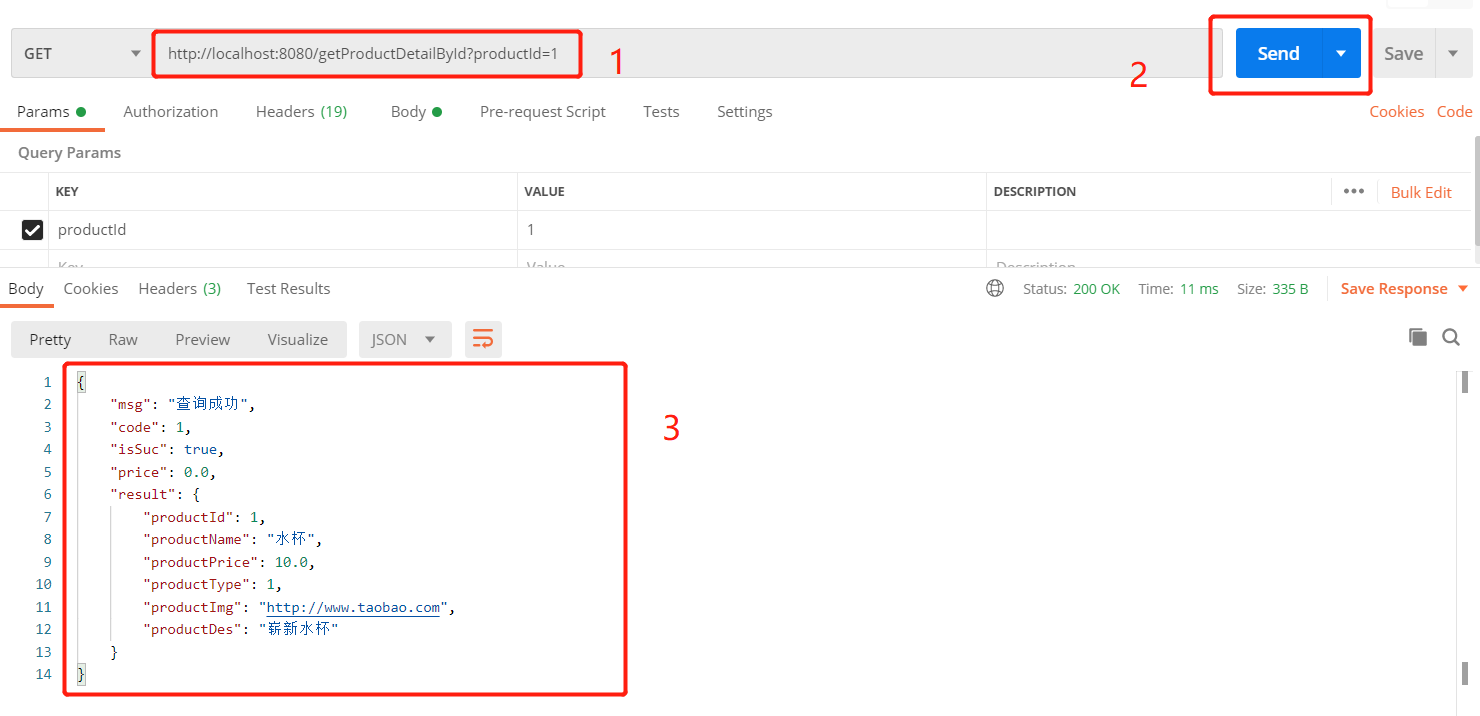Send the request
The height and width of the screenshot is (716, 1480).
pos(1278,53)
